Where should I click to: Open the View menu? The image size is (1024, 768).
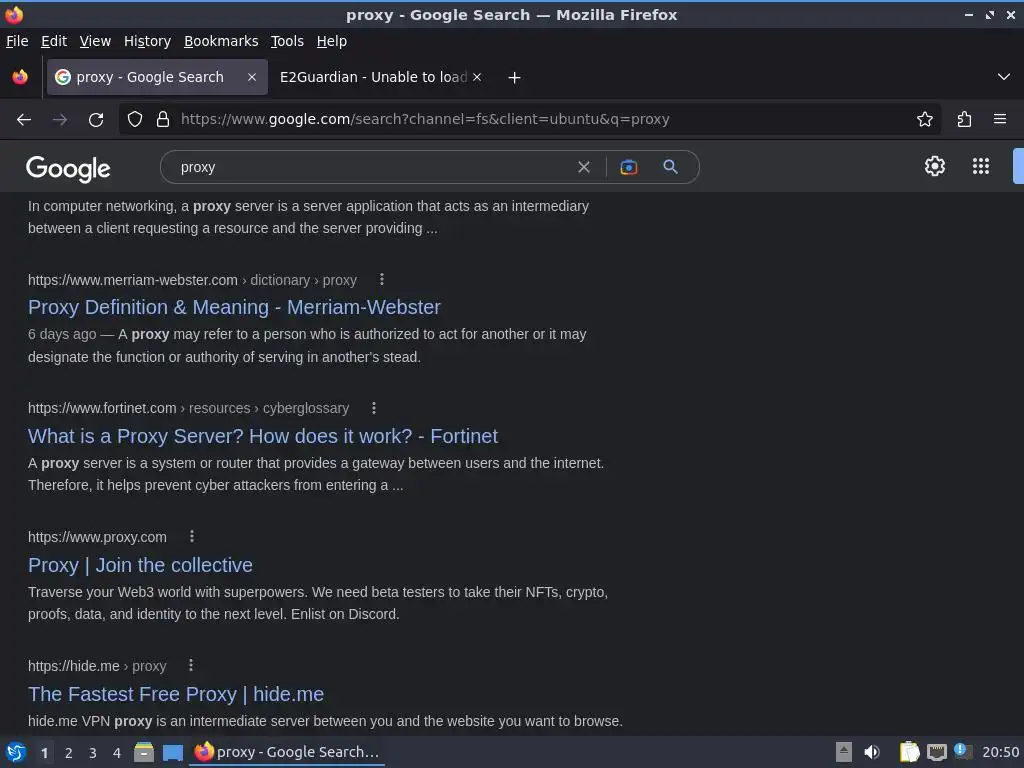95,41
